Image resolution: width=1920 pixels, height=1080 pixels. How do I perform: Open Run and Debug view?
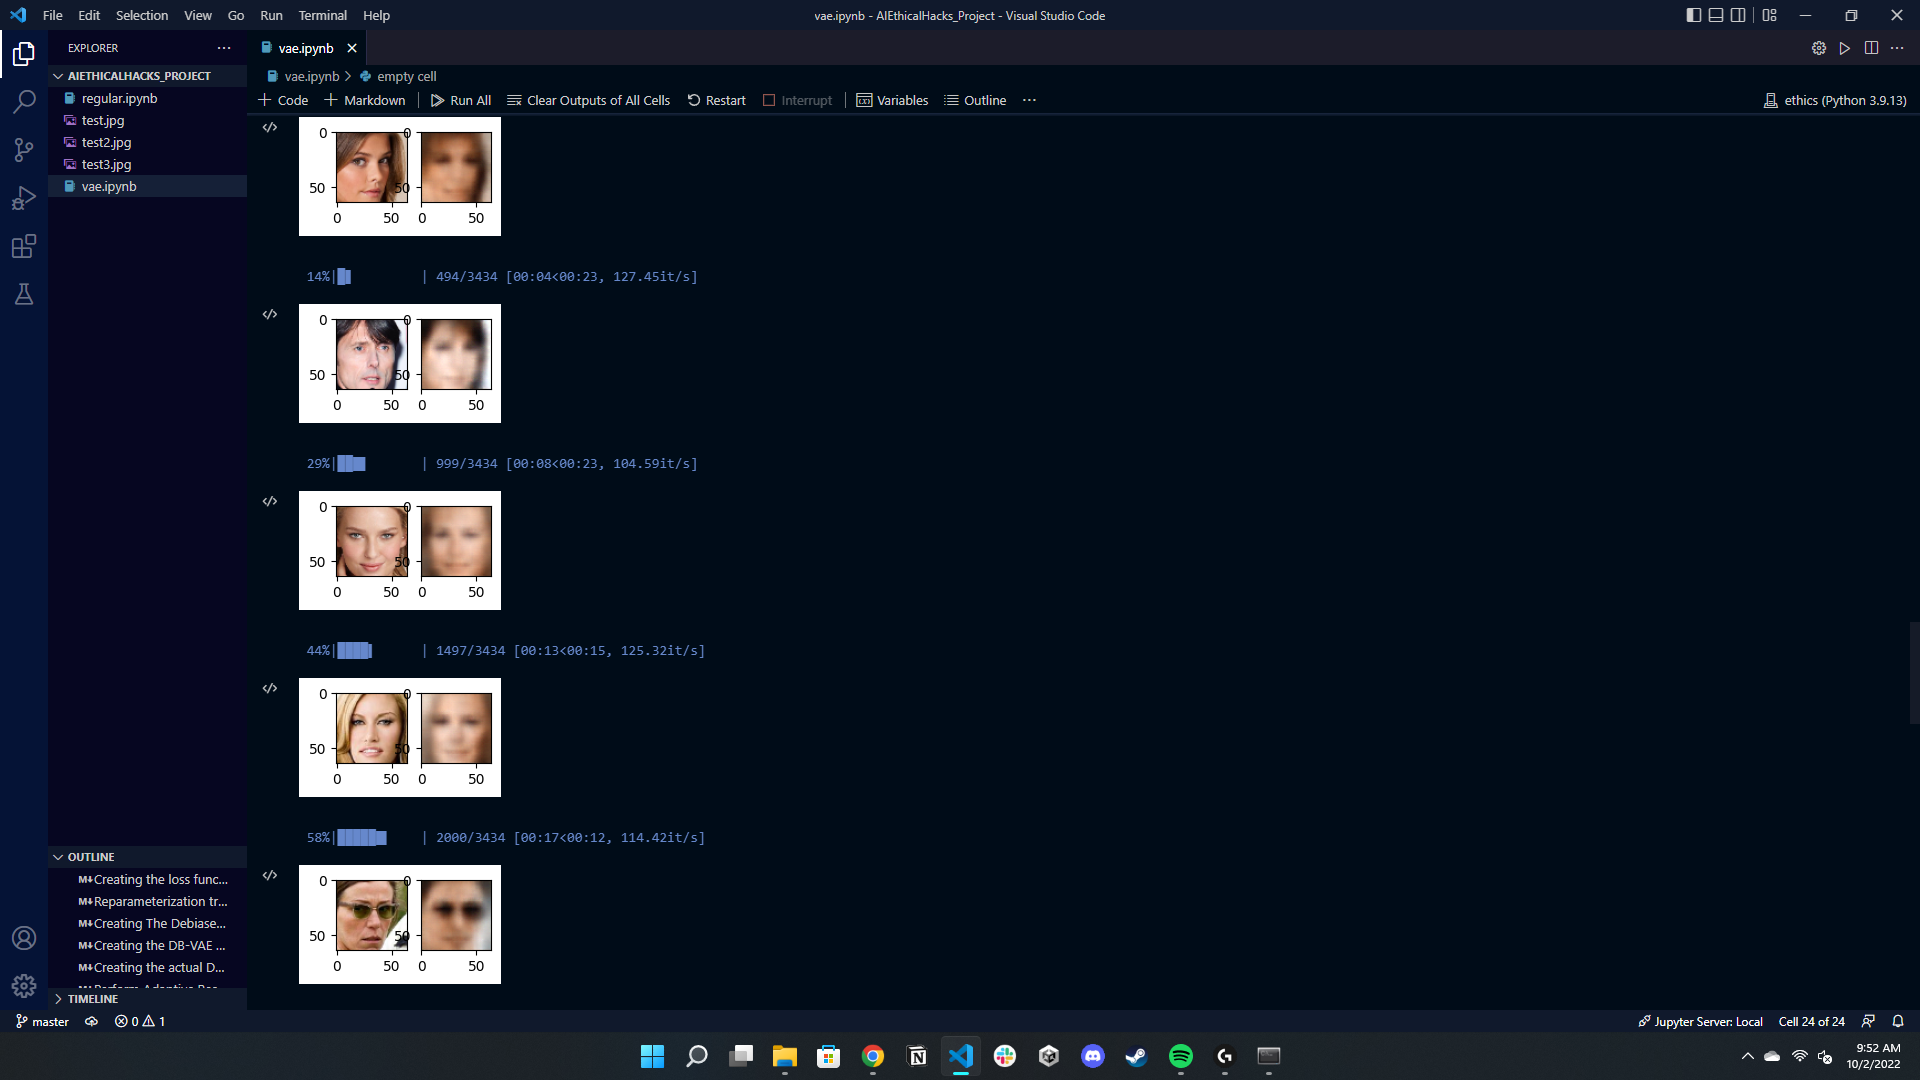click(24, 198)
